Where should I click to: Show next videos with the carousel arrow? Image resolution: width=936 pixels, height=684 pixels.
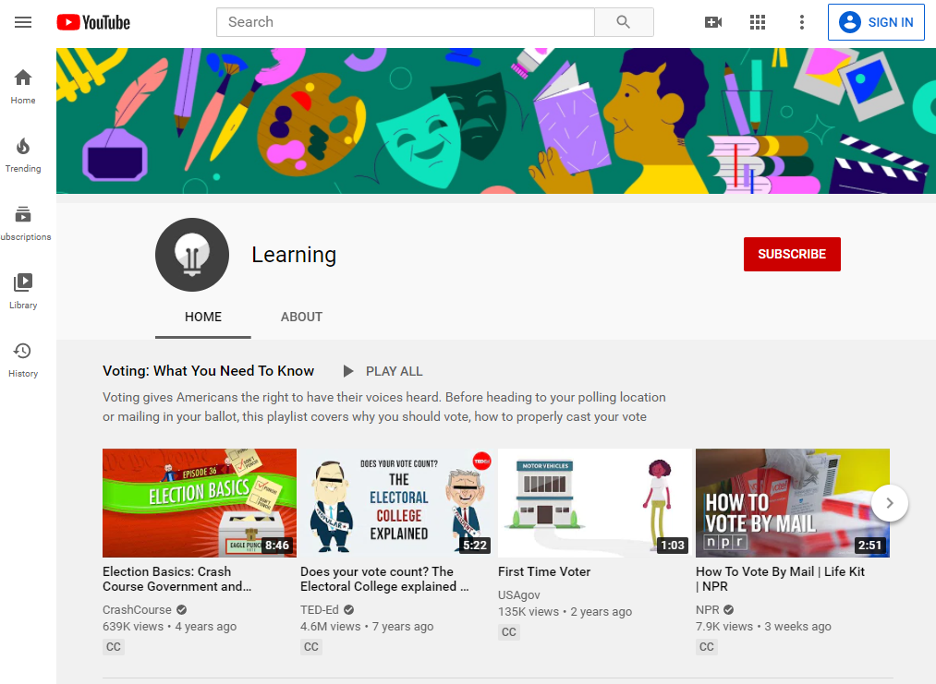point(889,503)
